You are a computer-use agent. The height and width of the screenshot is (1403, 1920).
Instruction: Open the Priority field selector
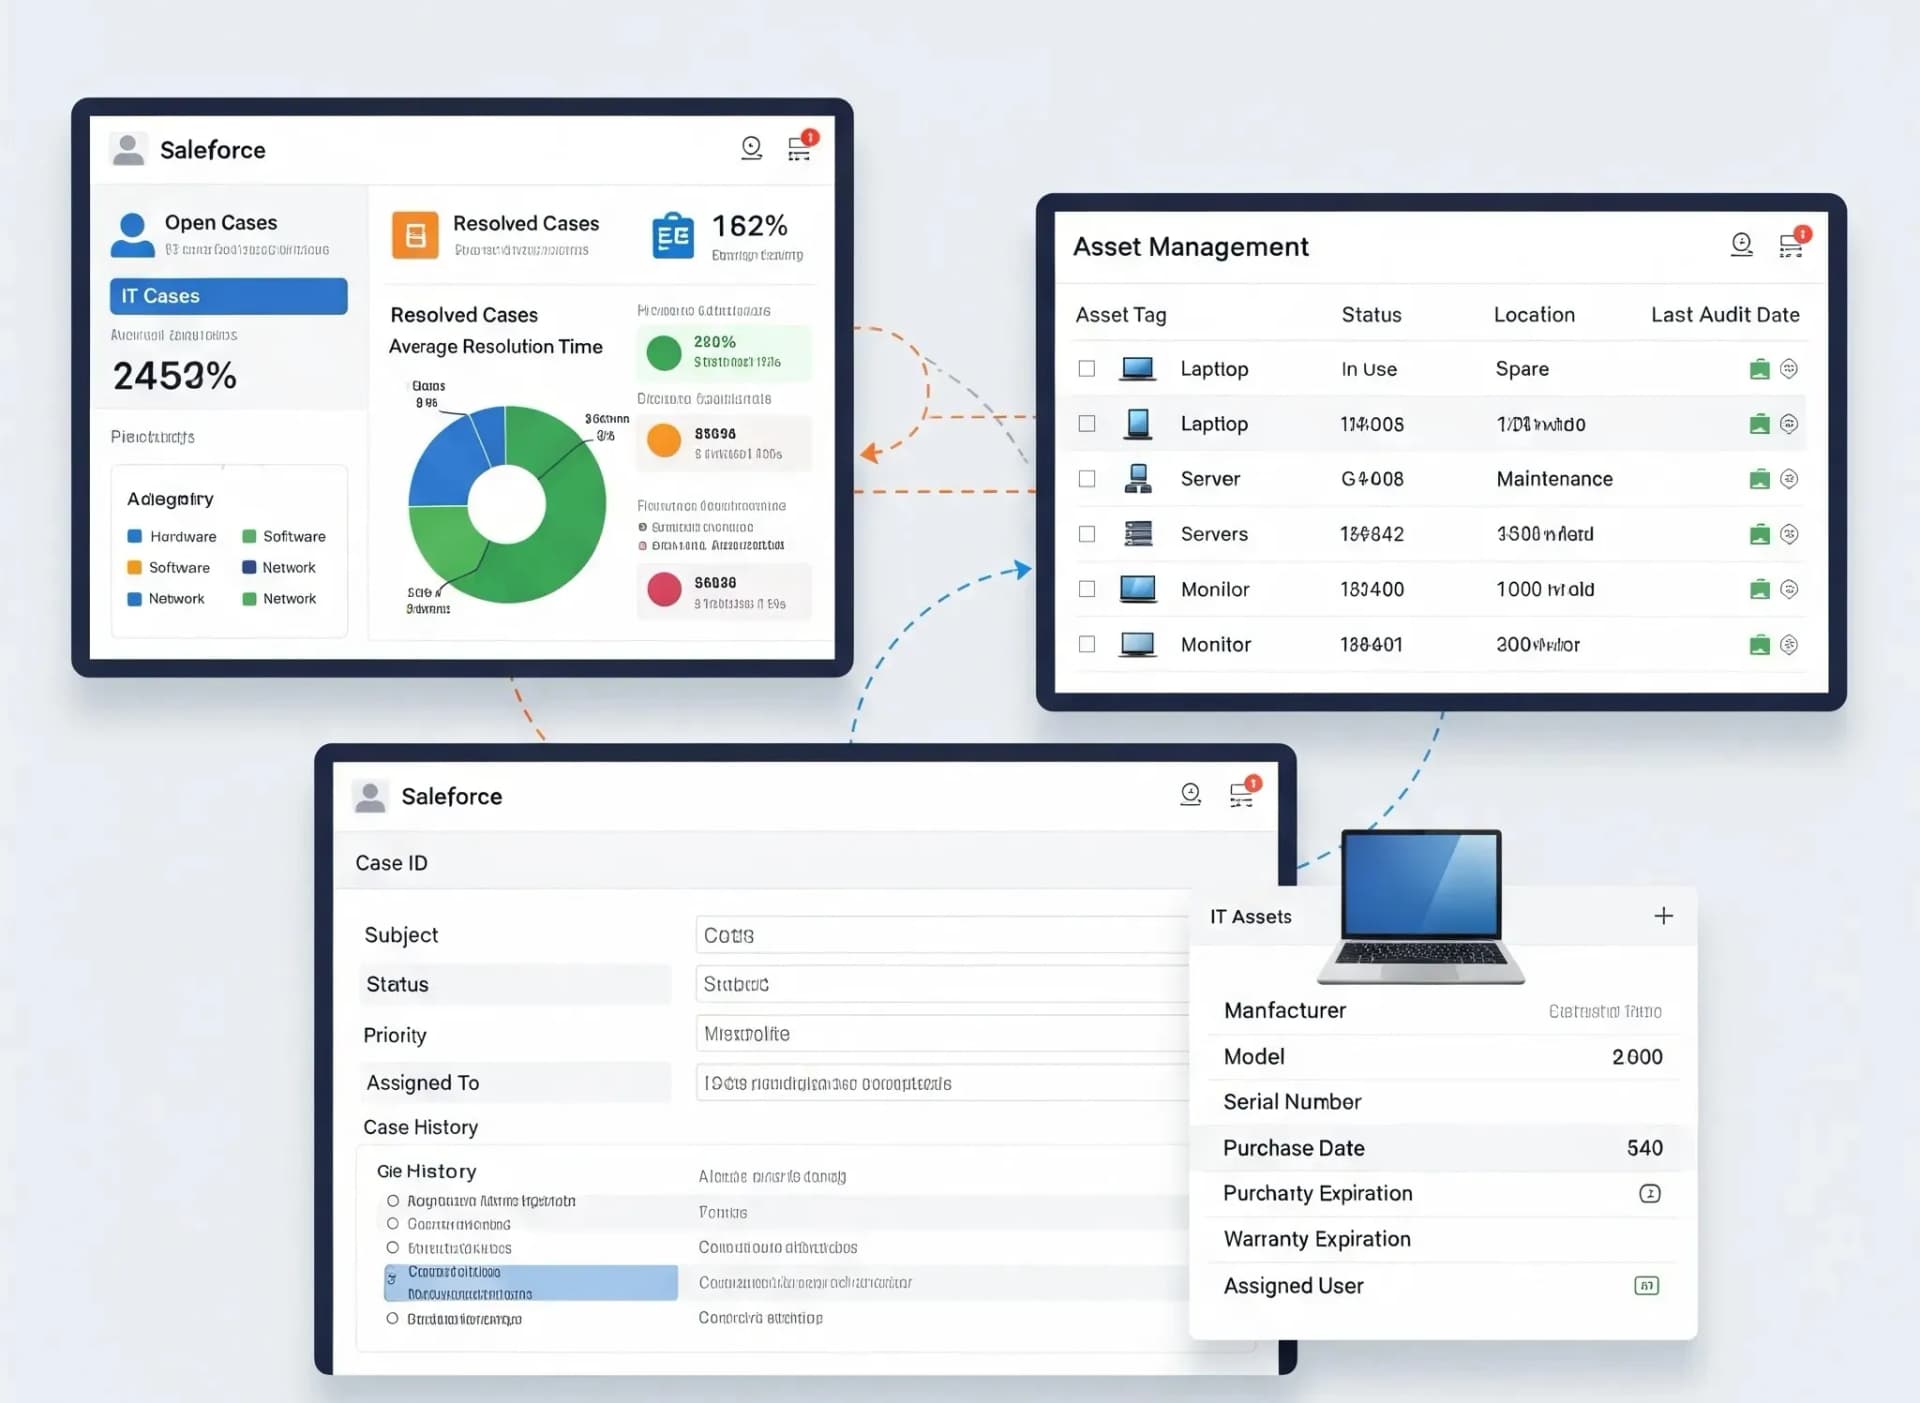940,1033
